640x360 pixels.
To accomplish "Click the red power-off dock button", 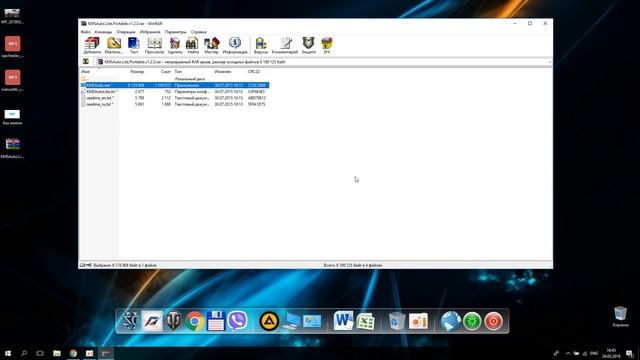I will tap(493, 321).
